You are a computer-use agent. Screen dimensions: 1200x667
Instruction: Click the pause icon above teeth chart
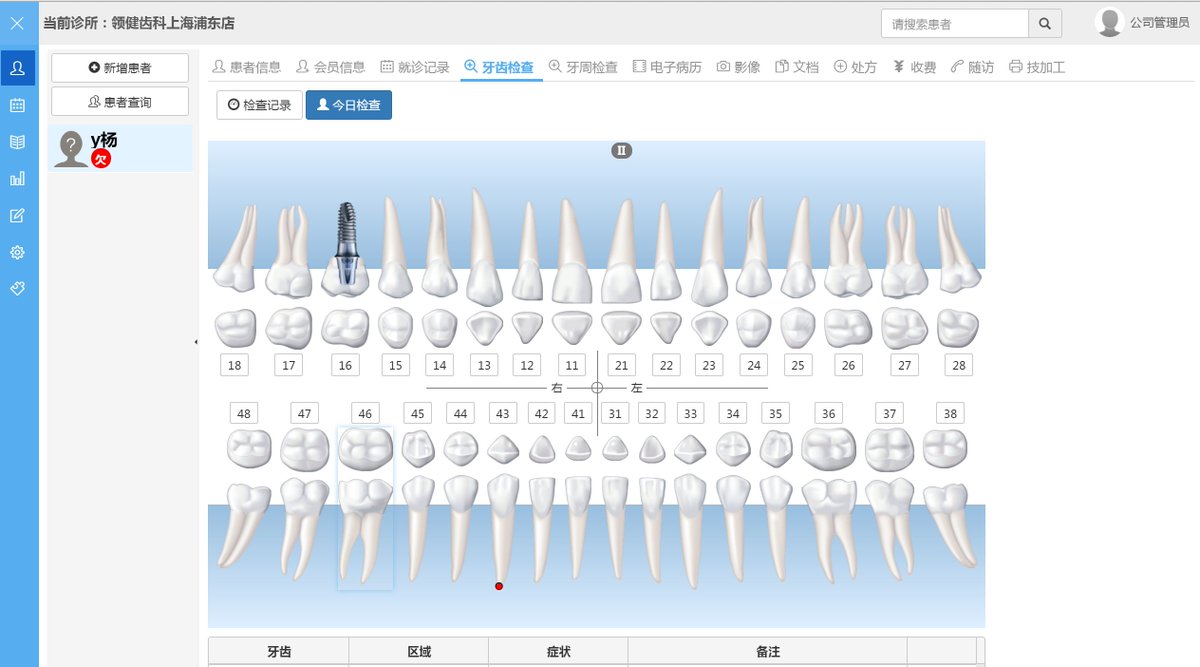(621, 150)
